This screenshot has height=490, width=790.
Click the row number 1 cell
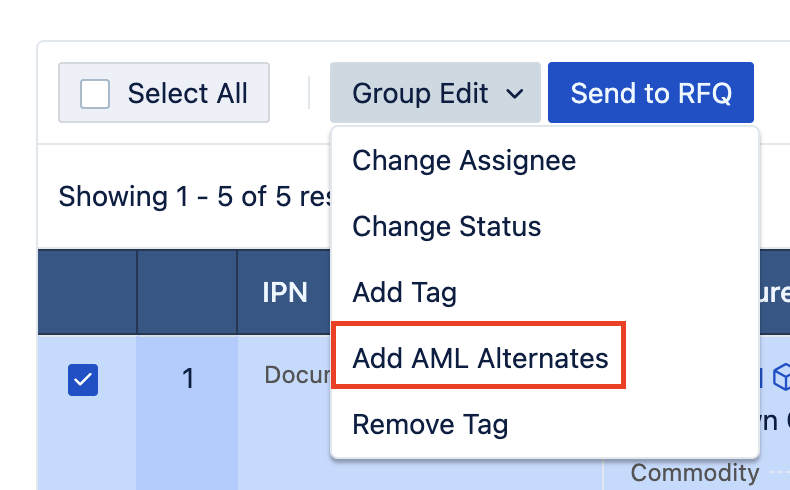(187, 380)
